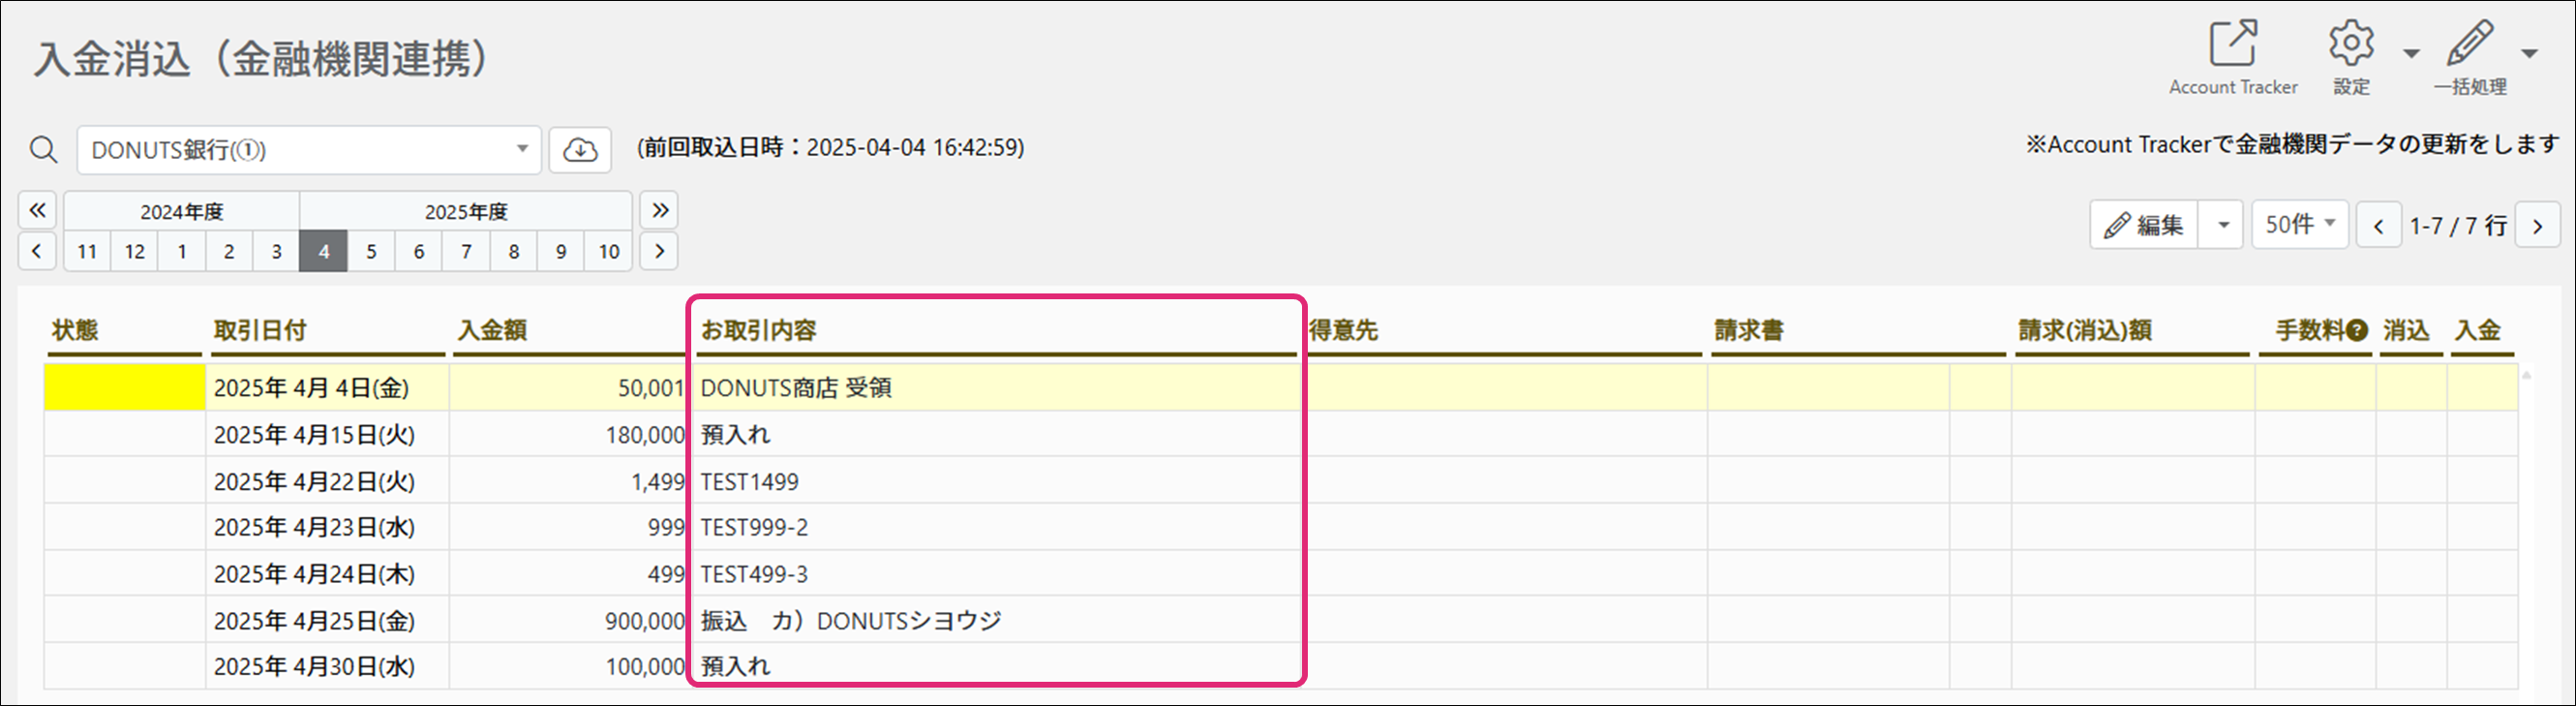
Task: Click the 手数料 help question mark icon
Action: point(2357,330)
